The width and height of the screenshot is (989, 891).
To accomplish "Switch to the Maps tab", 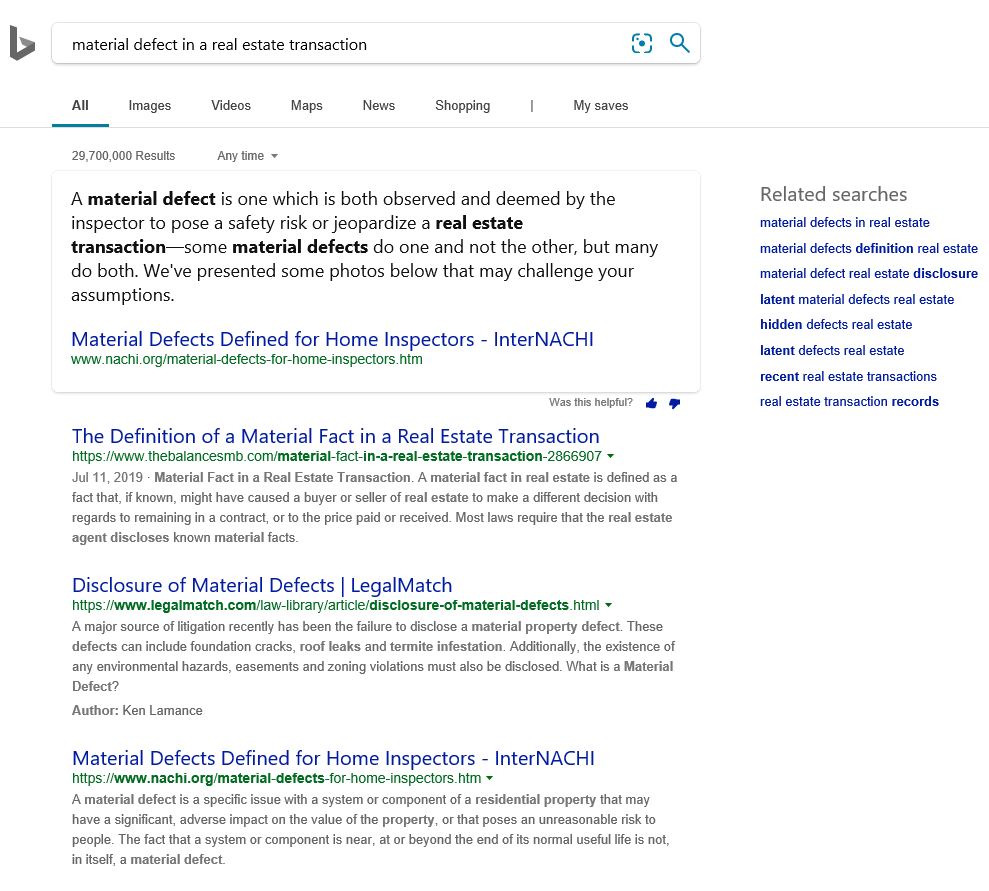I will 307,105.
